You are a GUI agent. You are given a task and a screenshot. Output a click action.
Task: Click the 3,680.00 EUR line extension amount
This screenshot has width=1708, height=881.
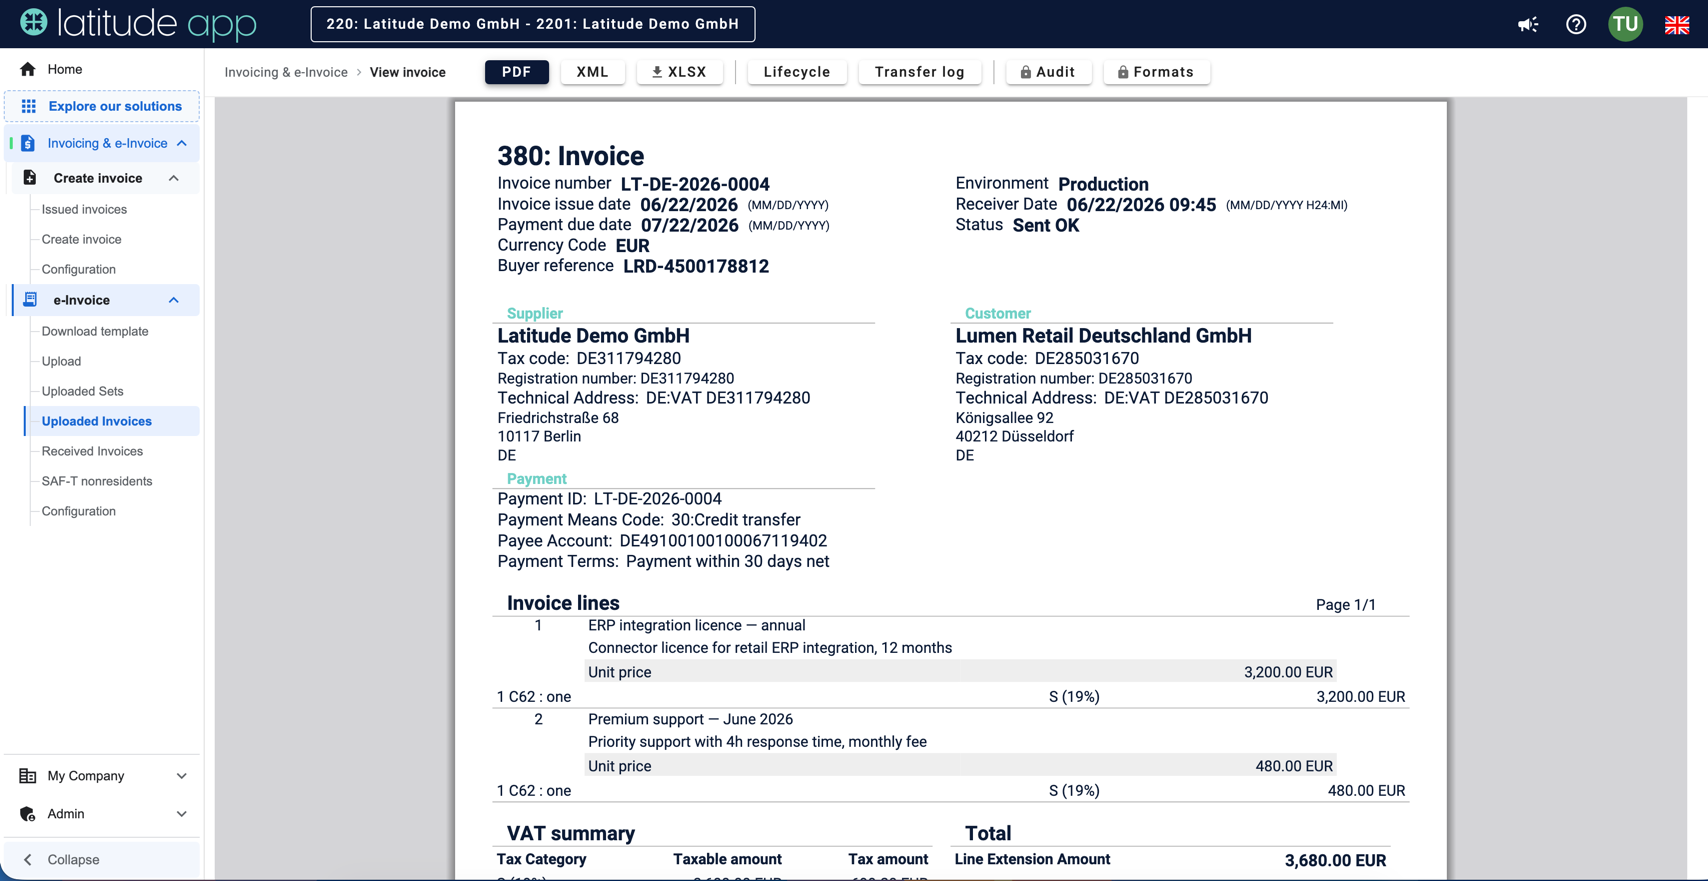(x=1336, y=860)
